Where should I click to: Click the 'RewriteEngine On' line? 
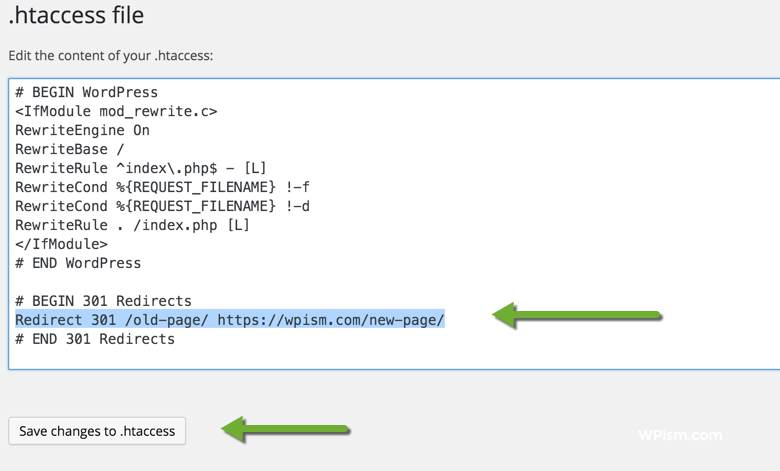[x=82, y=130]
